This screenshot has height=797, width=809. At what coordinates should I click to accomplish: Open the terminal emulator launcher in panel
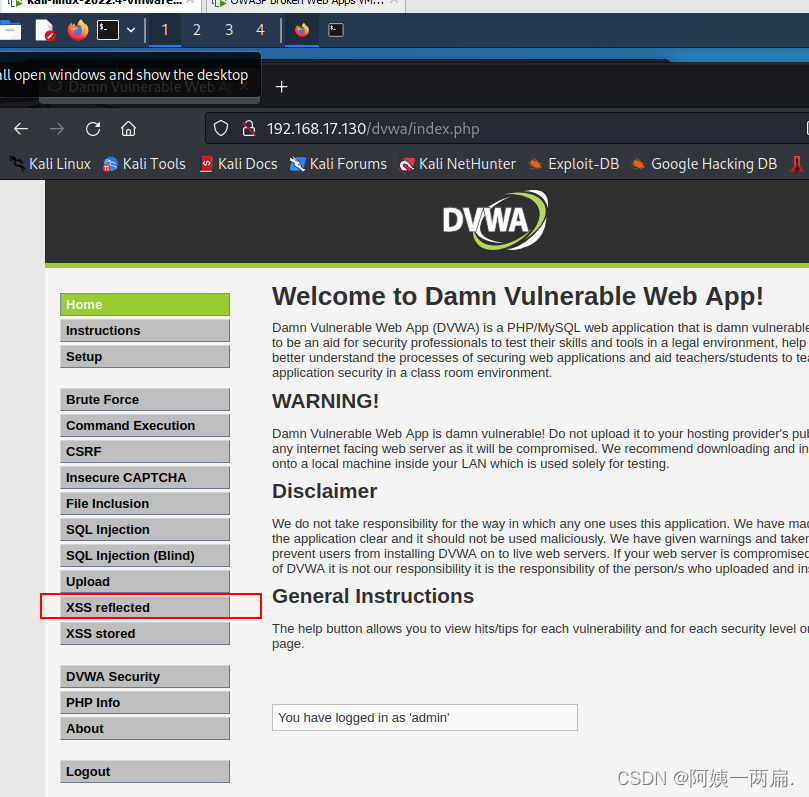[x=108, y=30]
